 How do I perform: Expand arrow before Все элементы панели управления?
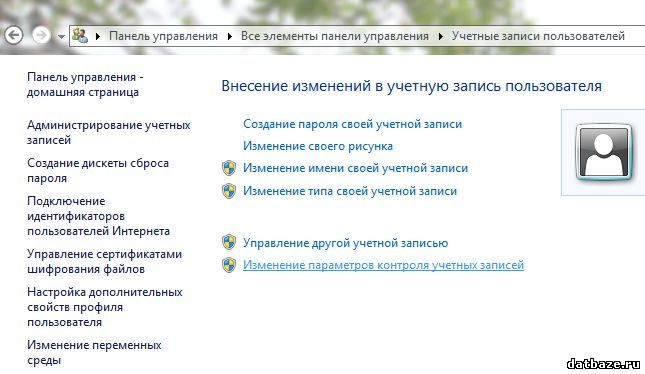[x=230, y=36]
